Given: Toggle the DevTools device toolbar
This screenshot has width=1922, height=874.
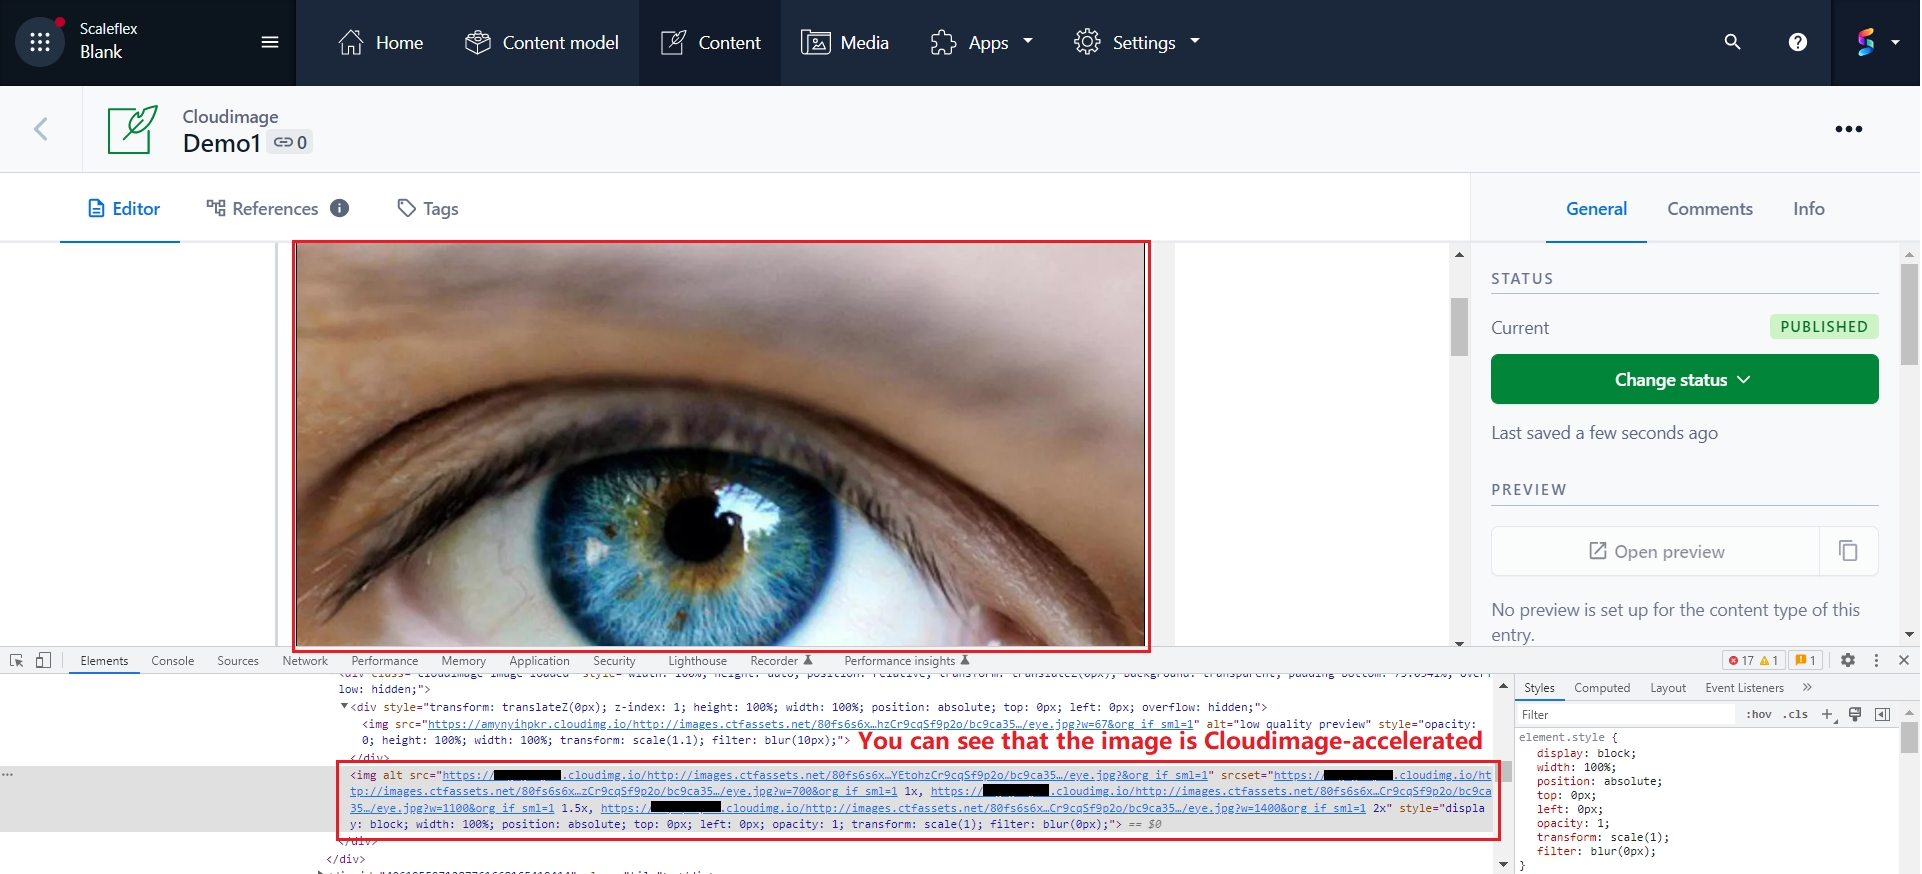Looking at the screenshot, I should pos(43,661).
